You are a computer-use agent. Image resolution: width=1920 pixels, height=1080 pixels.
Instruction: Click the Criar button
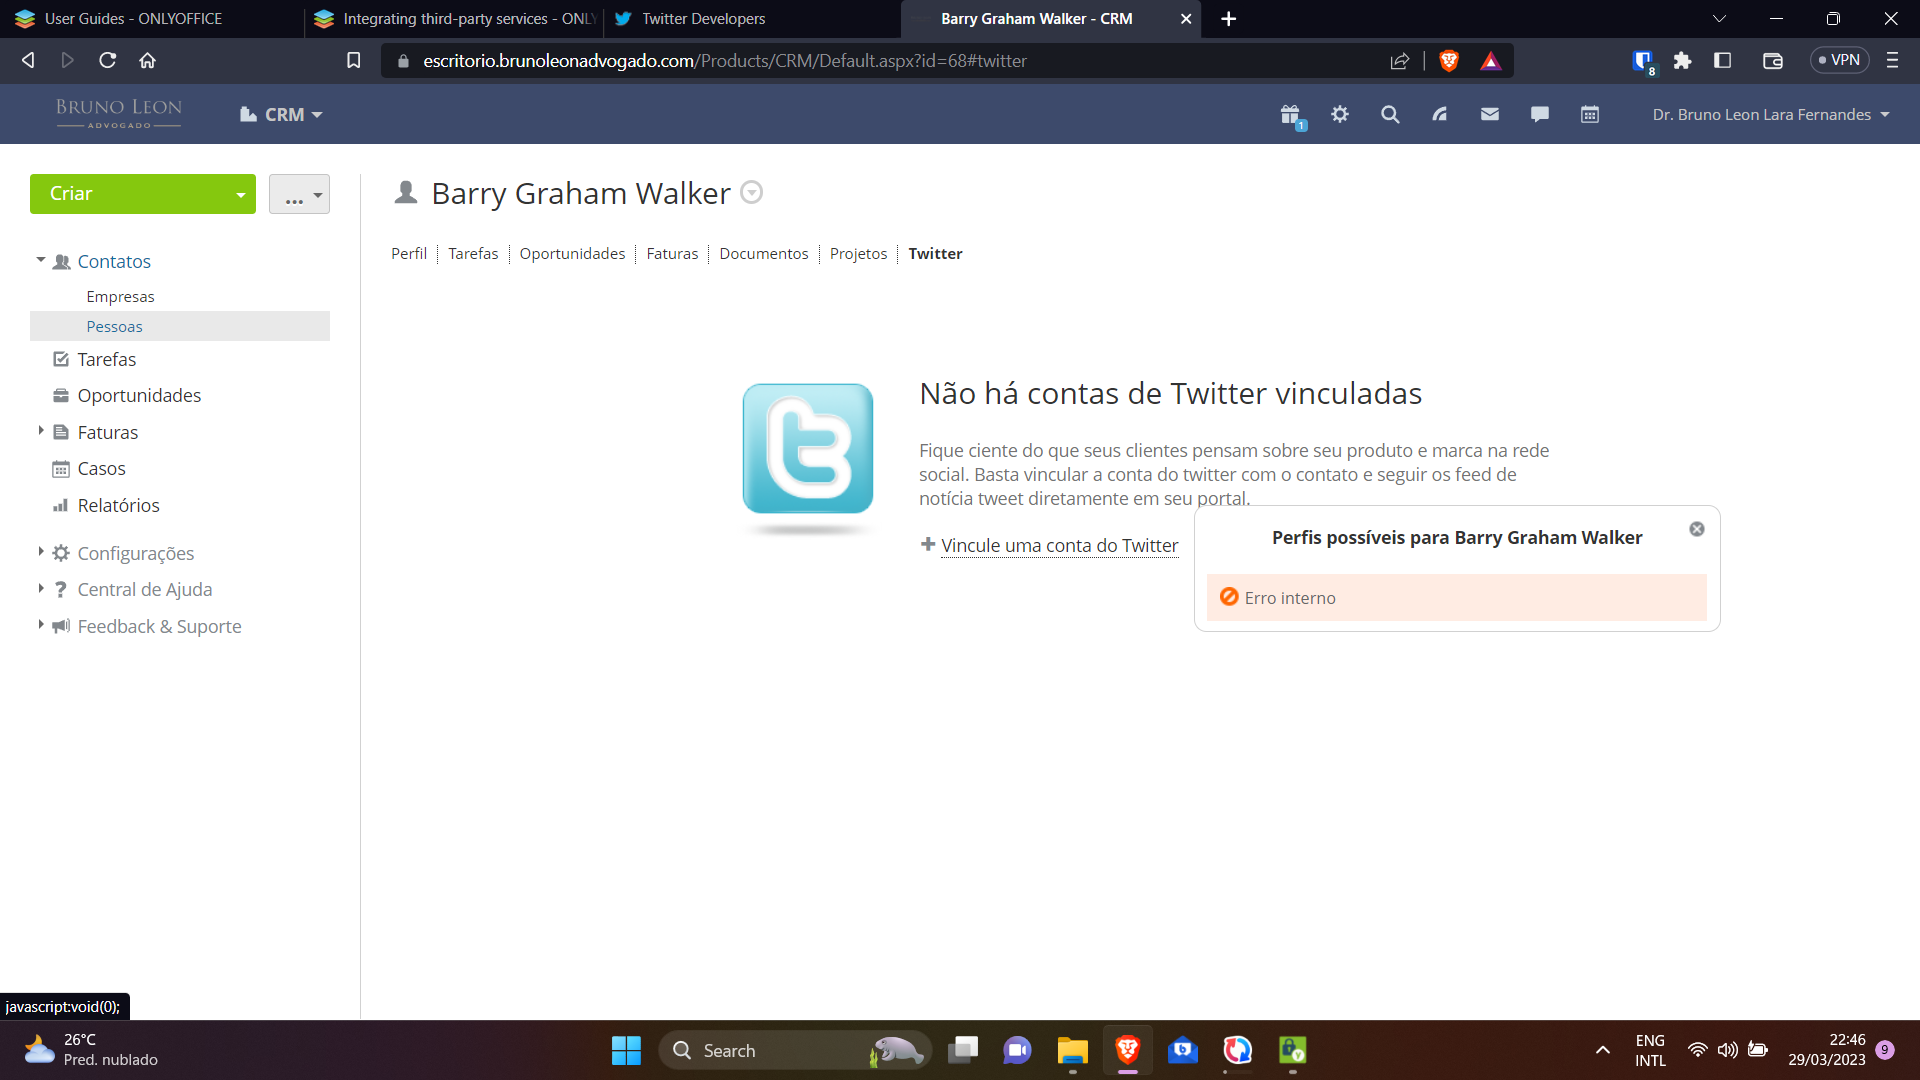tap(128, 194)
